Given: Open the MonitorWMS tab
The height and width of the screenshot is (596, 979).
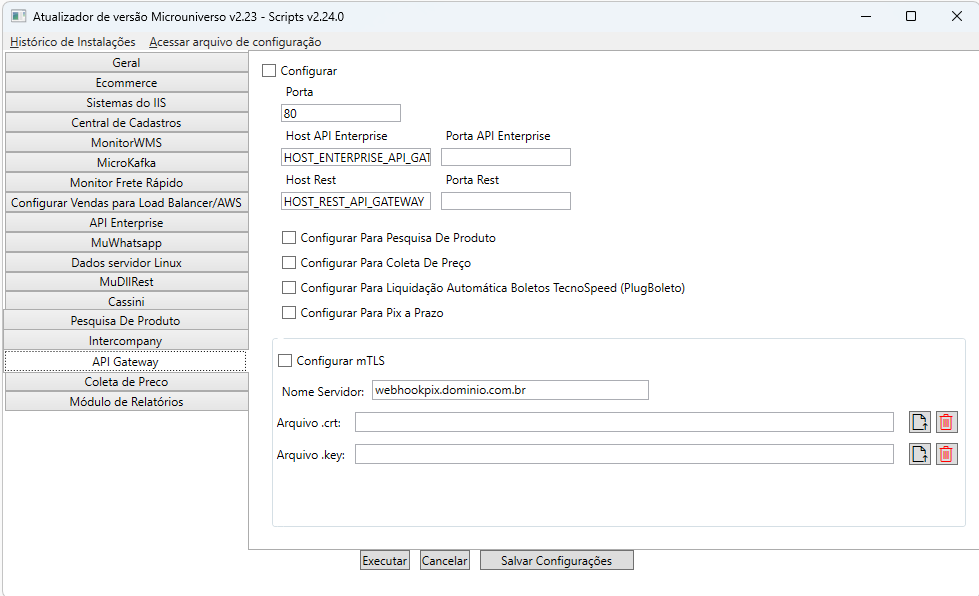Looking at the screenshot, I should pyautogui.click(x=127, y=143).
